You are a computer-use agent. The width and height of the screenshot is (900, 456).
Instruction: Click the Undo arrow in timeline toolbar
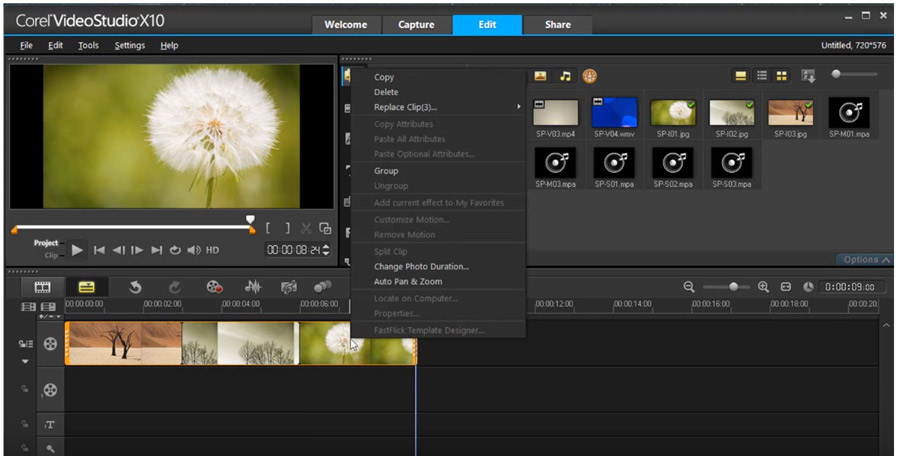135,287
